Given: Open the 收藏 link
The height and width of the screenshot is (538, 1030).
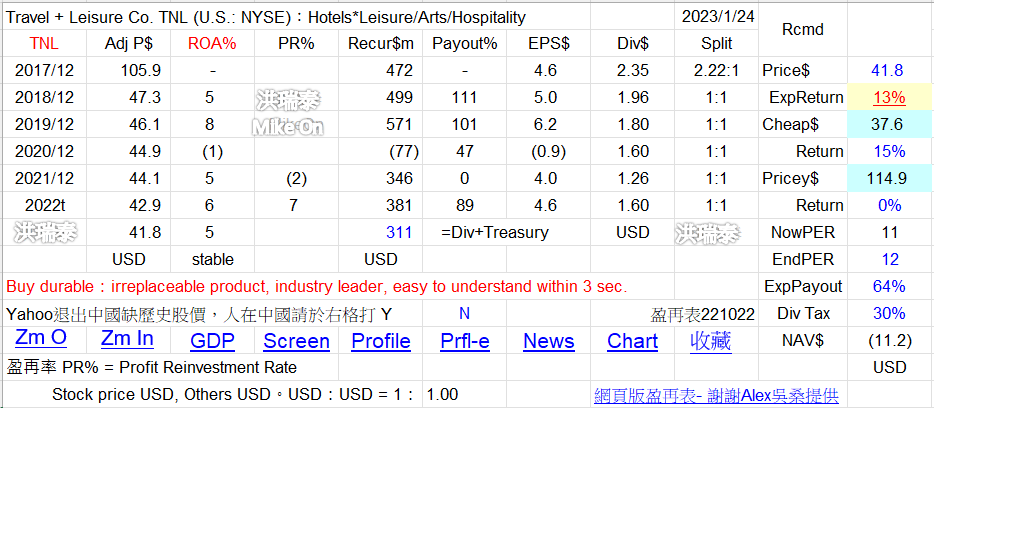Looking at the screenshot, I should pyautogui.click(x=710, y=341).
